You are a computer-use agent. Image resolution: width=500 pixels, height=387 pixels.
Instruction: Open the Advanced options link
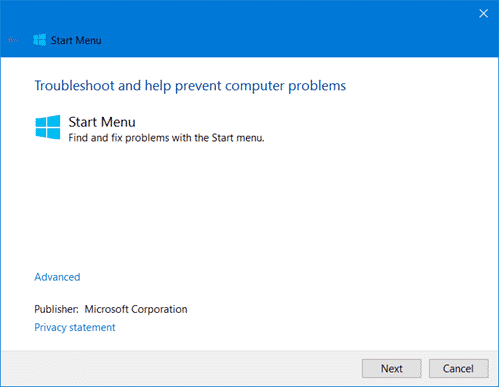click(x=57, y=277)
